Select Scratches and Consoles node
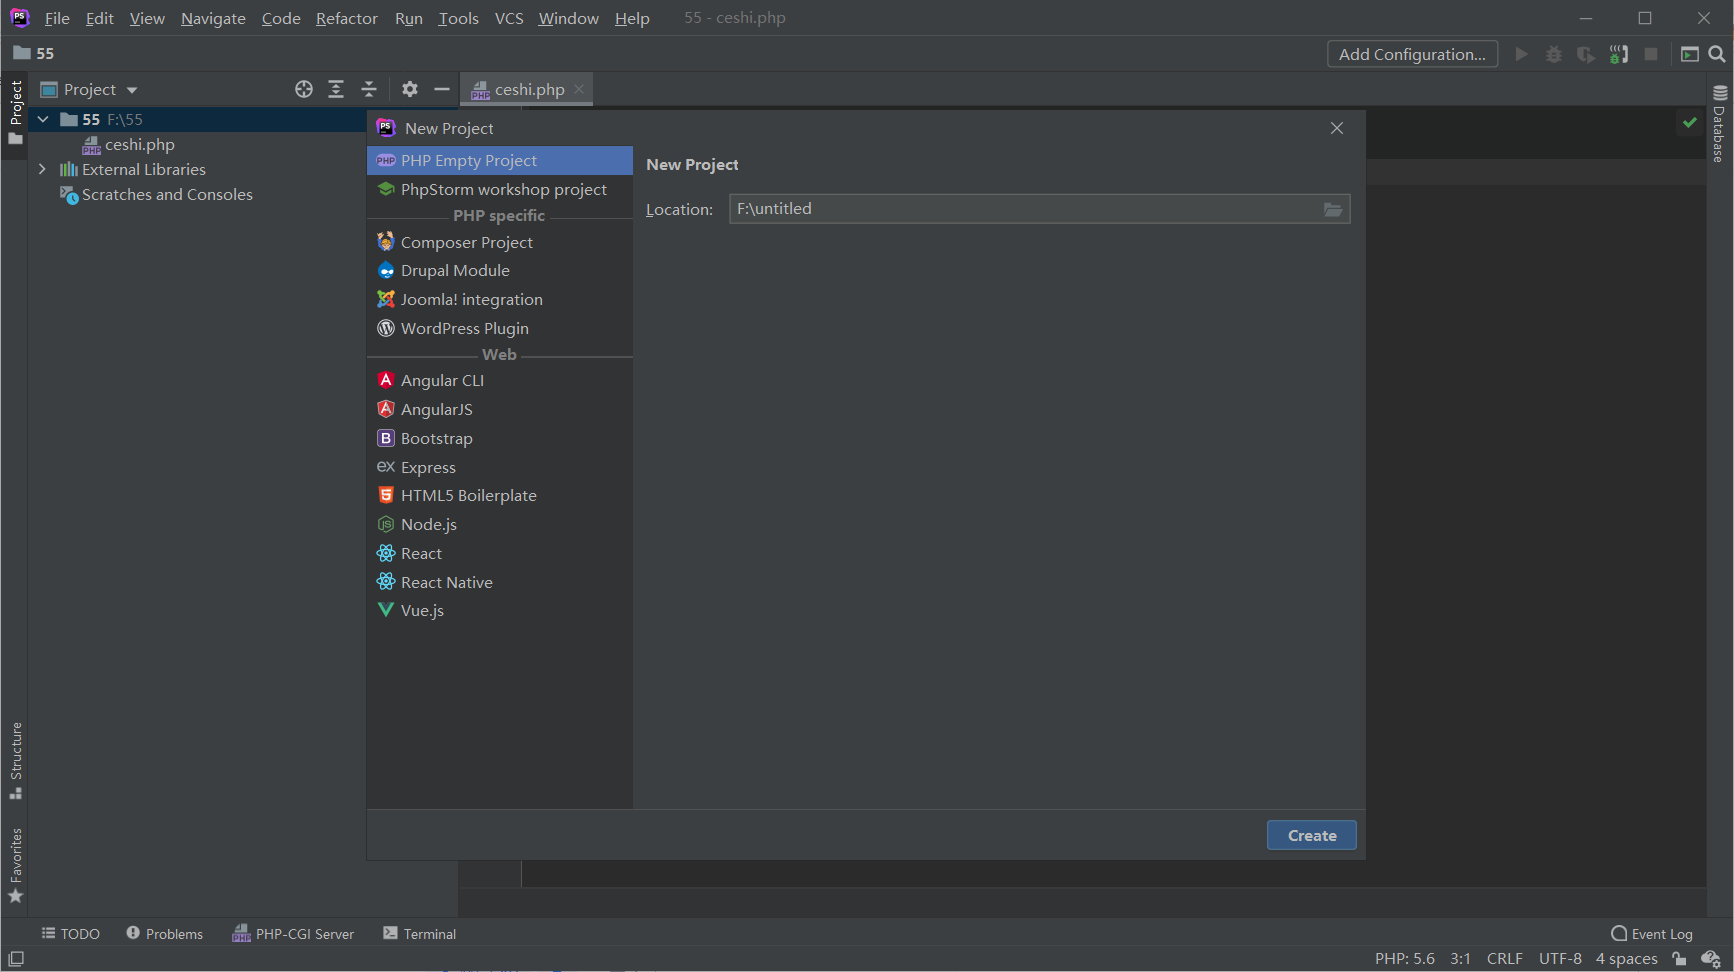Screen dimensions: 1734x972 [167, 194]
